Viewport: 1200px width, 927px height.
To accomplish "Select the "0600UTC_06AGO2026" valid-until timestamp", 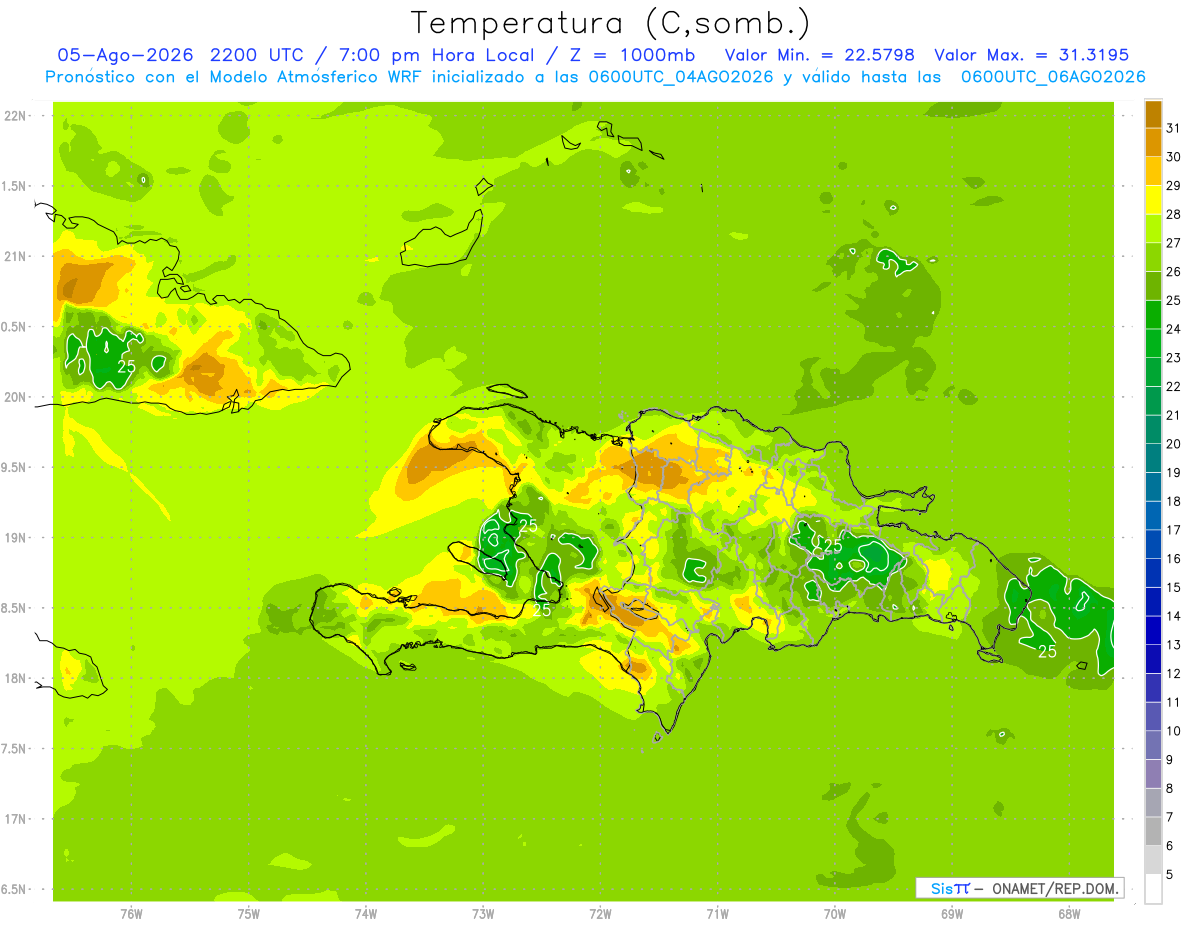I will pyautogui.click(x=1053, y=77).
